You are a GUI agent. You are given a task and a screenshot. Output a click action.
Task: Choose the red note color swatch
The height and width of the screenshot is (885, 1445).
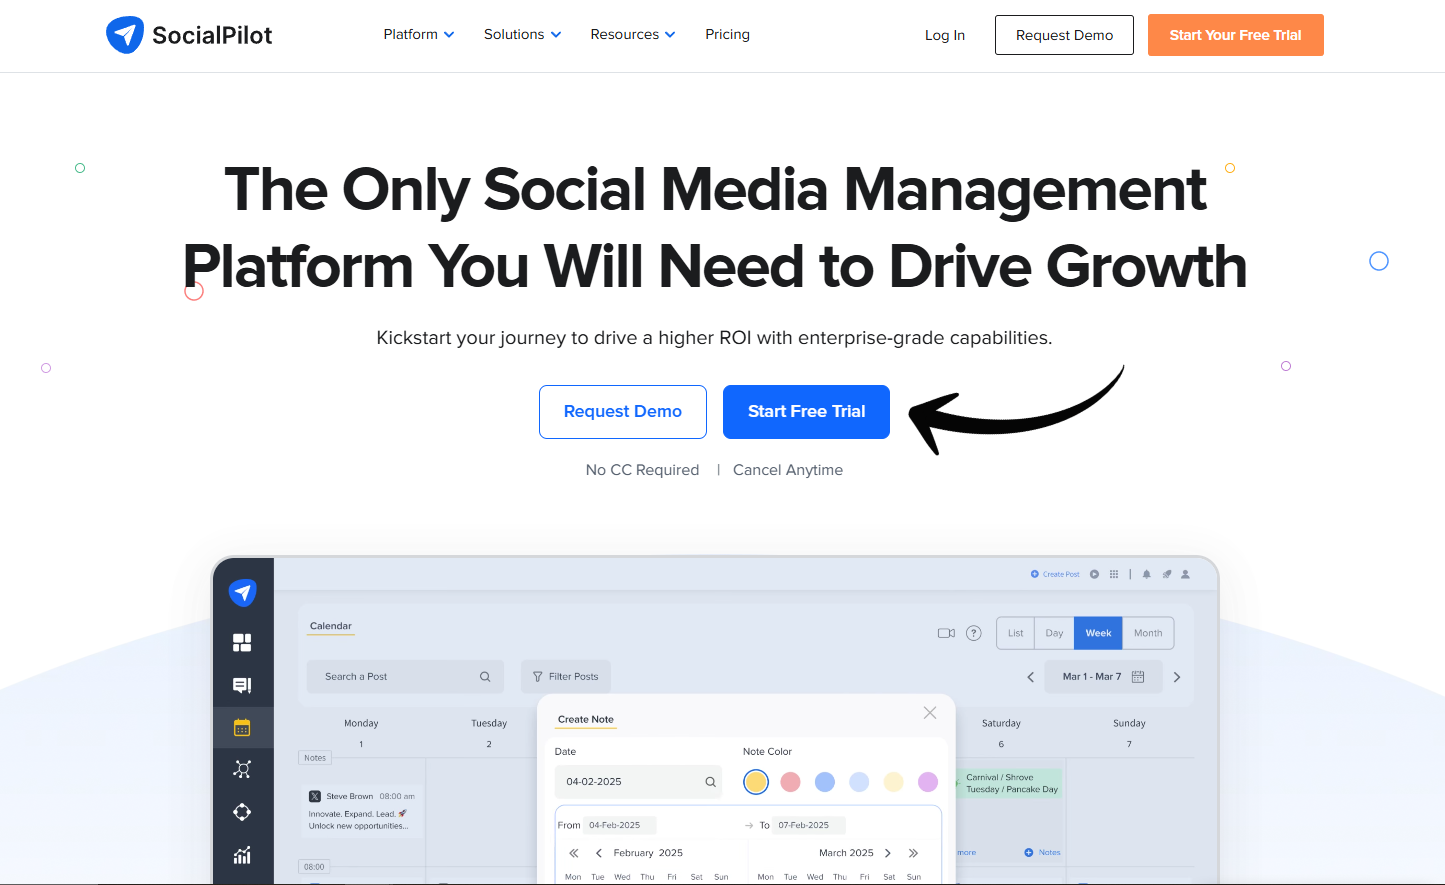click(x=790, y=782)
